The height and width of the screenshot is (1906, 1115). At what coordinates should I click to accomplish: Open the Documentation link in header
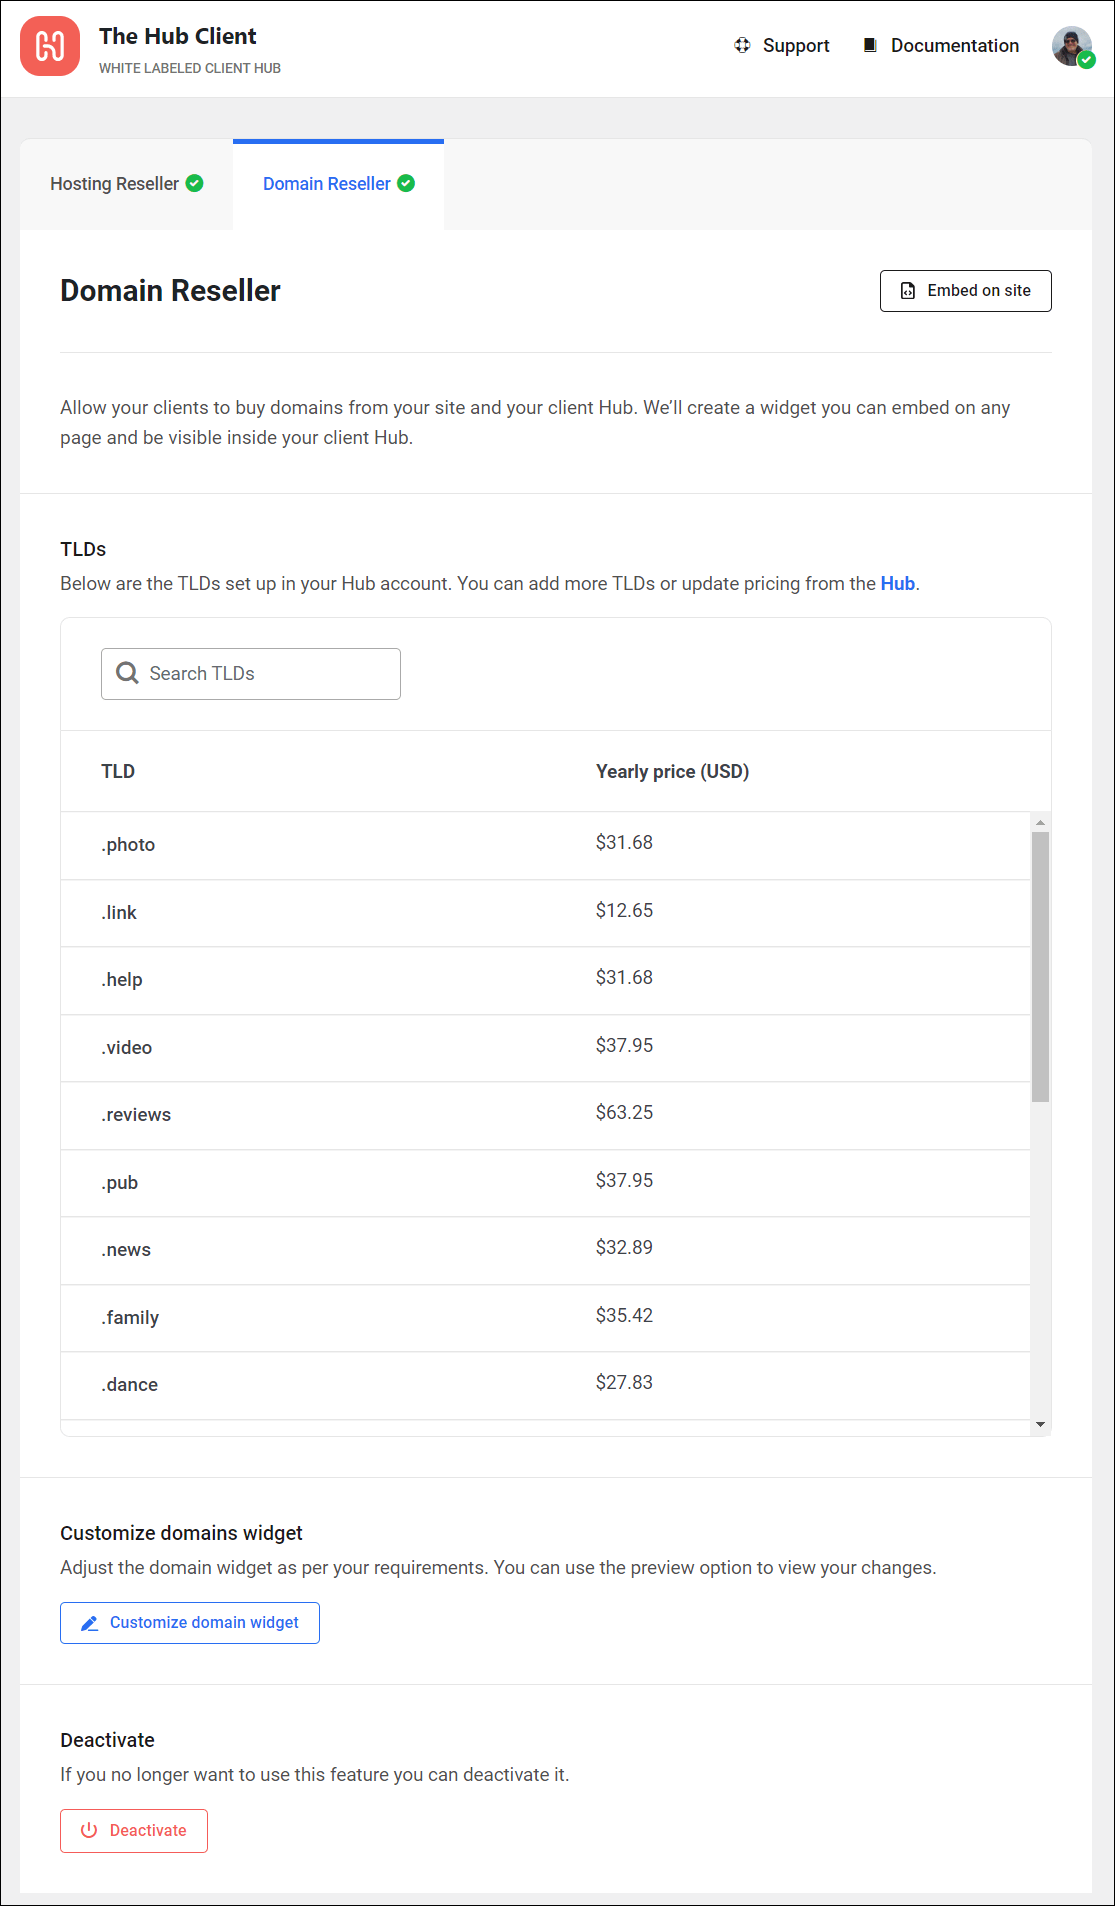tap(954, 45)
